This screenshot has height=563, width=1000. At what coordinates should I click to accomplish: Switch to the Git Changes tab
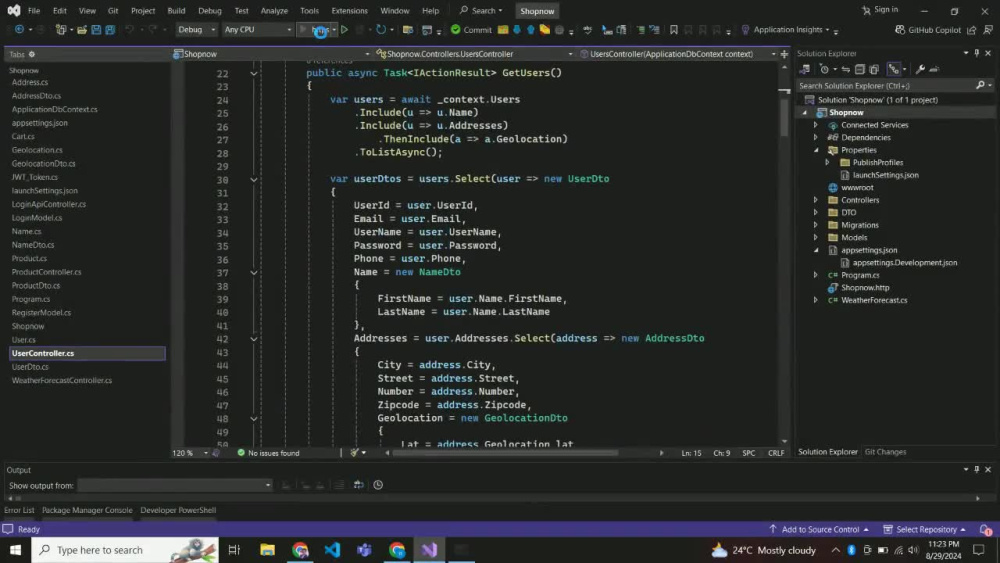pos(885,452)
